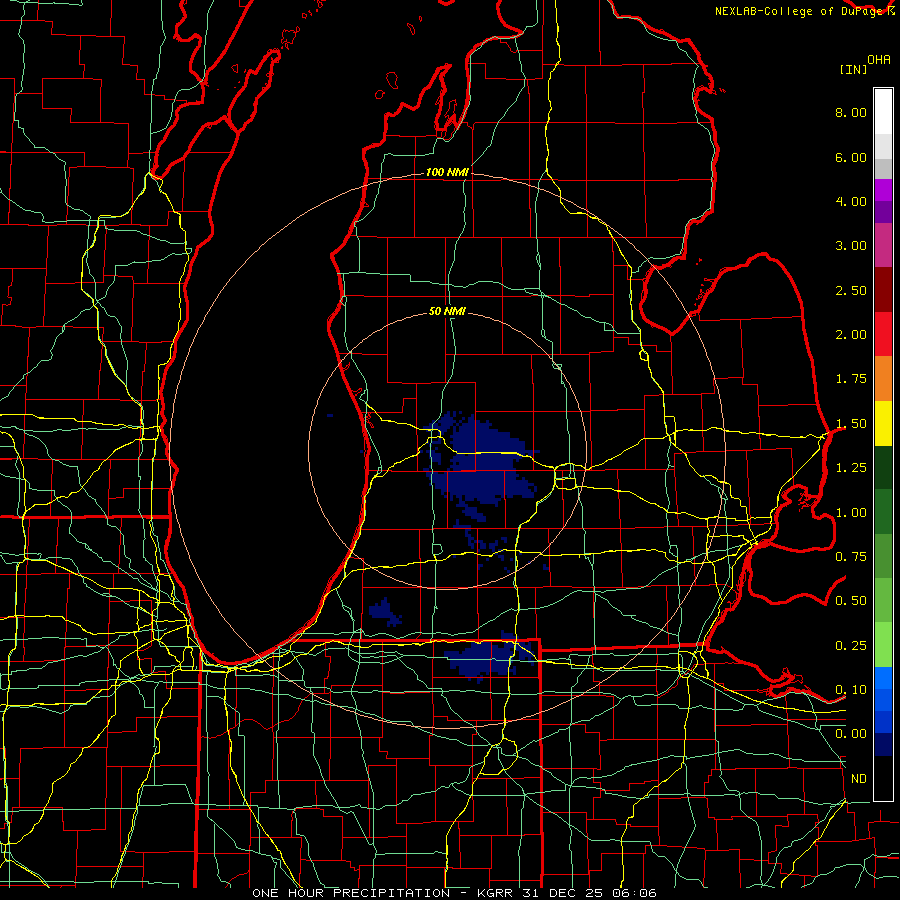Click the 3.00 legend value
Viewport: 900px width, 900px height.
coord(851,246)
